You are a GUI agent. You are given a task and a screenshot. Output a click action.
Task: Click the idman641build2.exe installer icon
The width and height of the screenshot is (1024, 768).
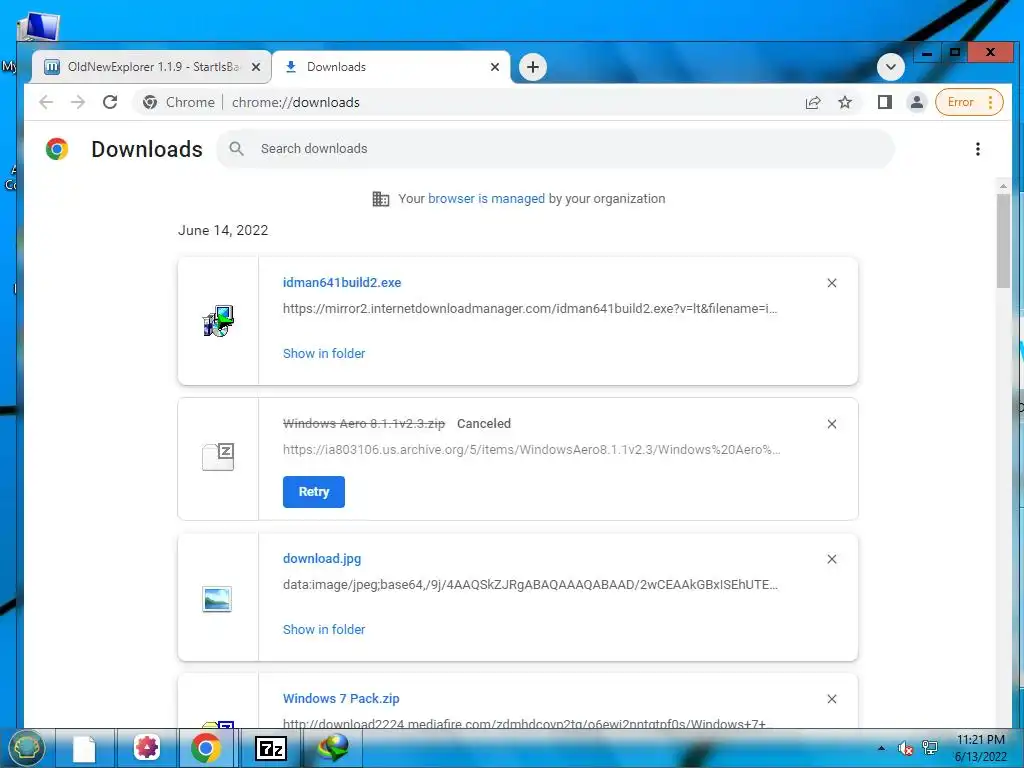(x=218, y=321)
